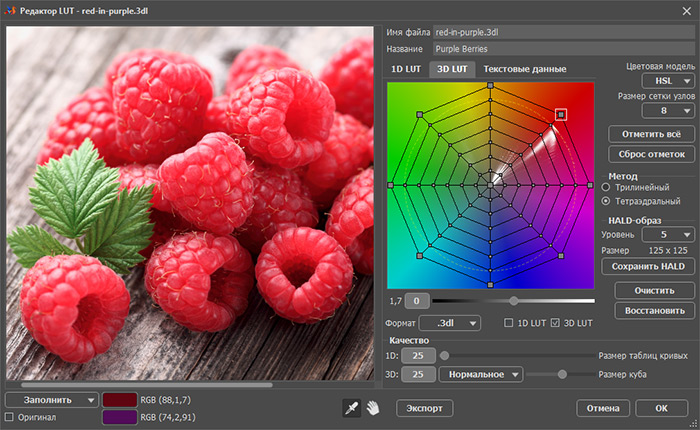Select the eyedropper tool
Screen dimensions: 700x430
click(352, 408)
